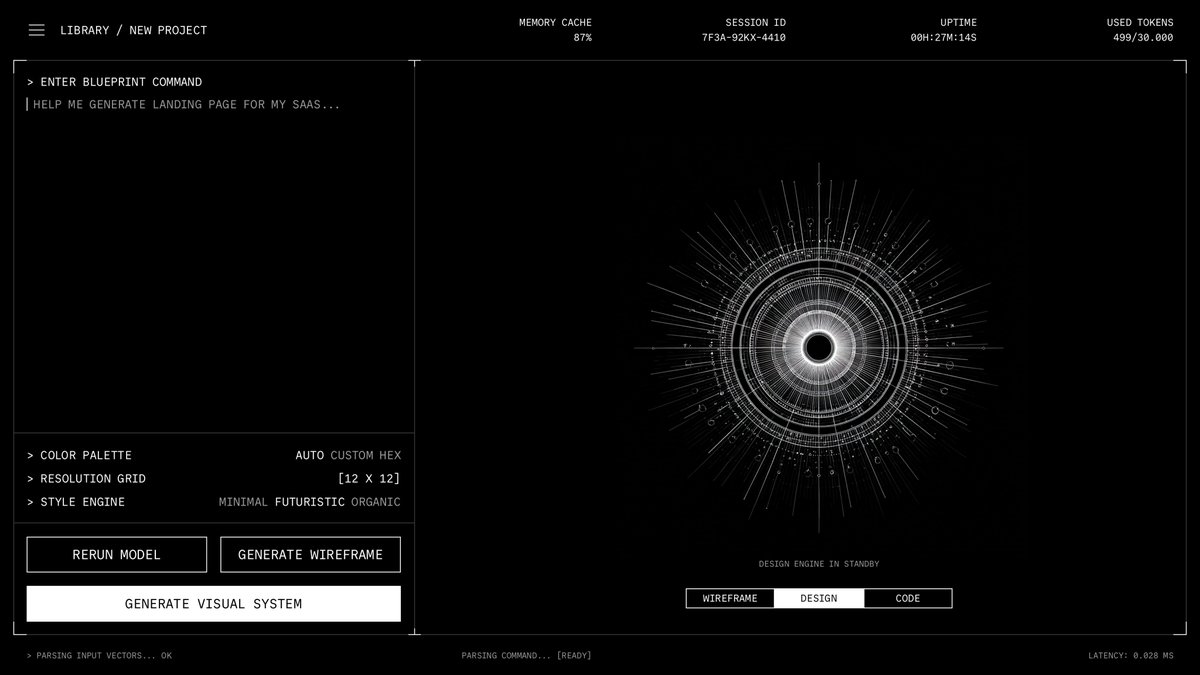Open the hamburger menu icon
The width and height of the screenshot is (1200, 675).
(36, 30)
